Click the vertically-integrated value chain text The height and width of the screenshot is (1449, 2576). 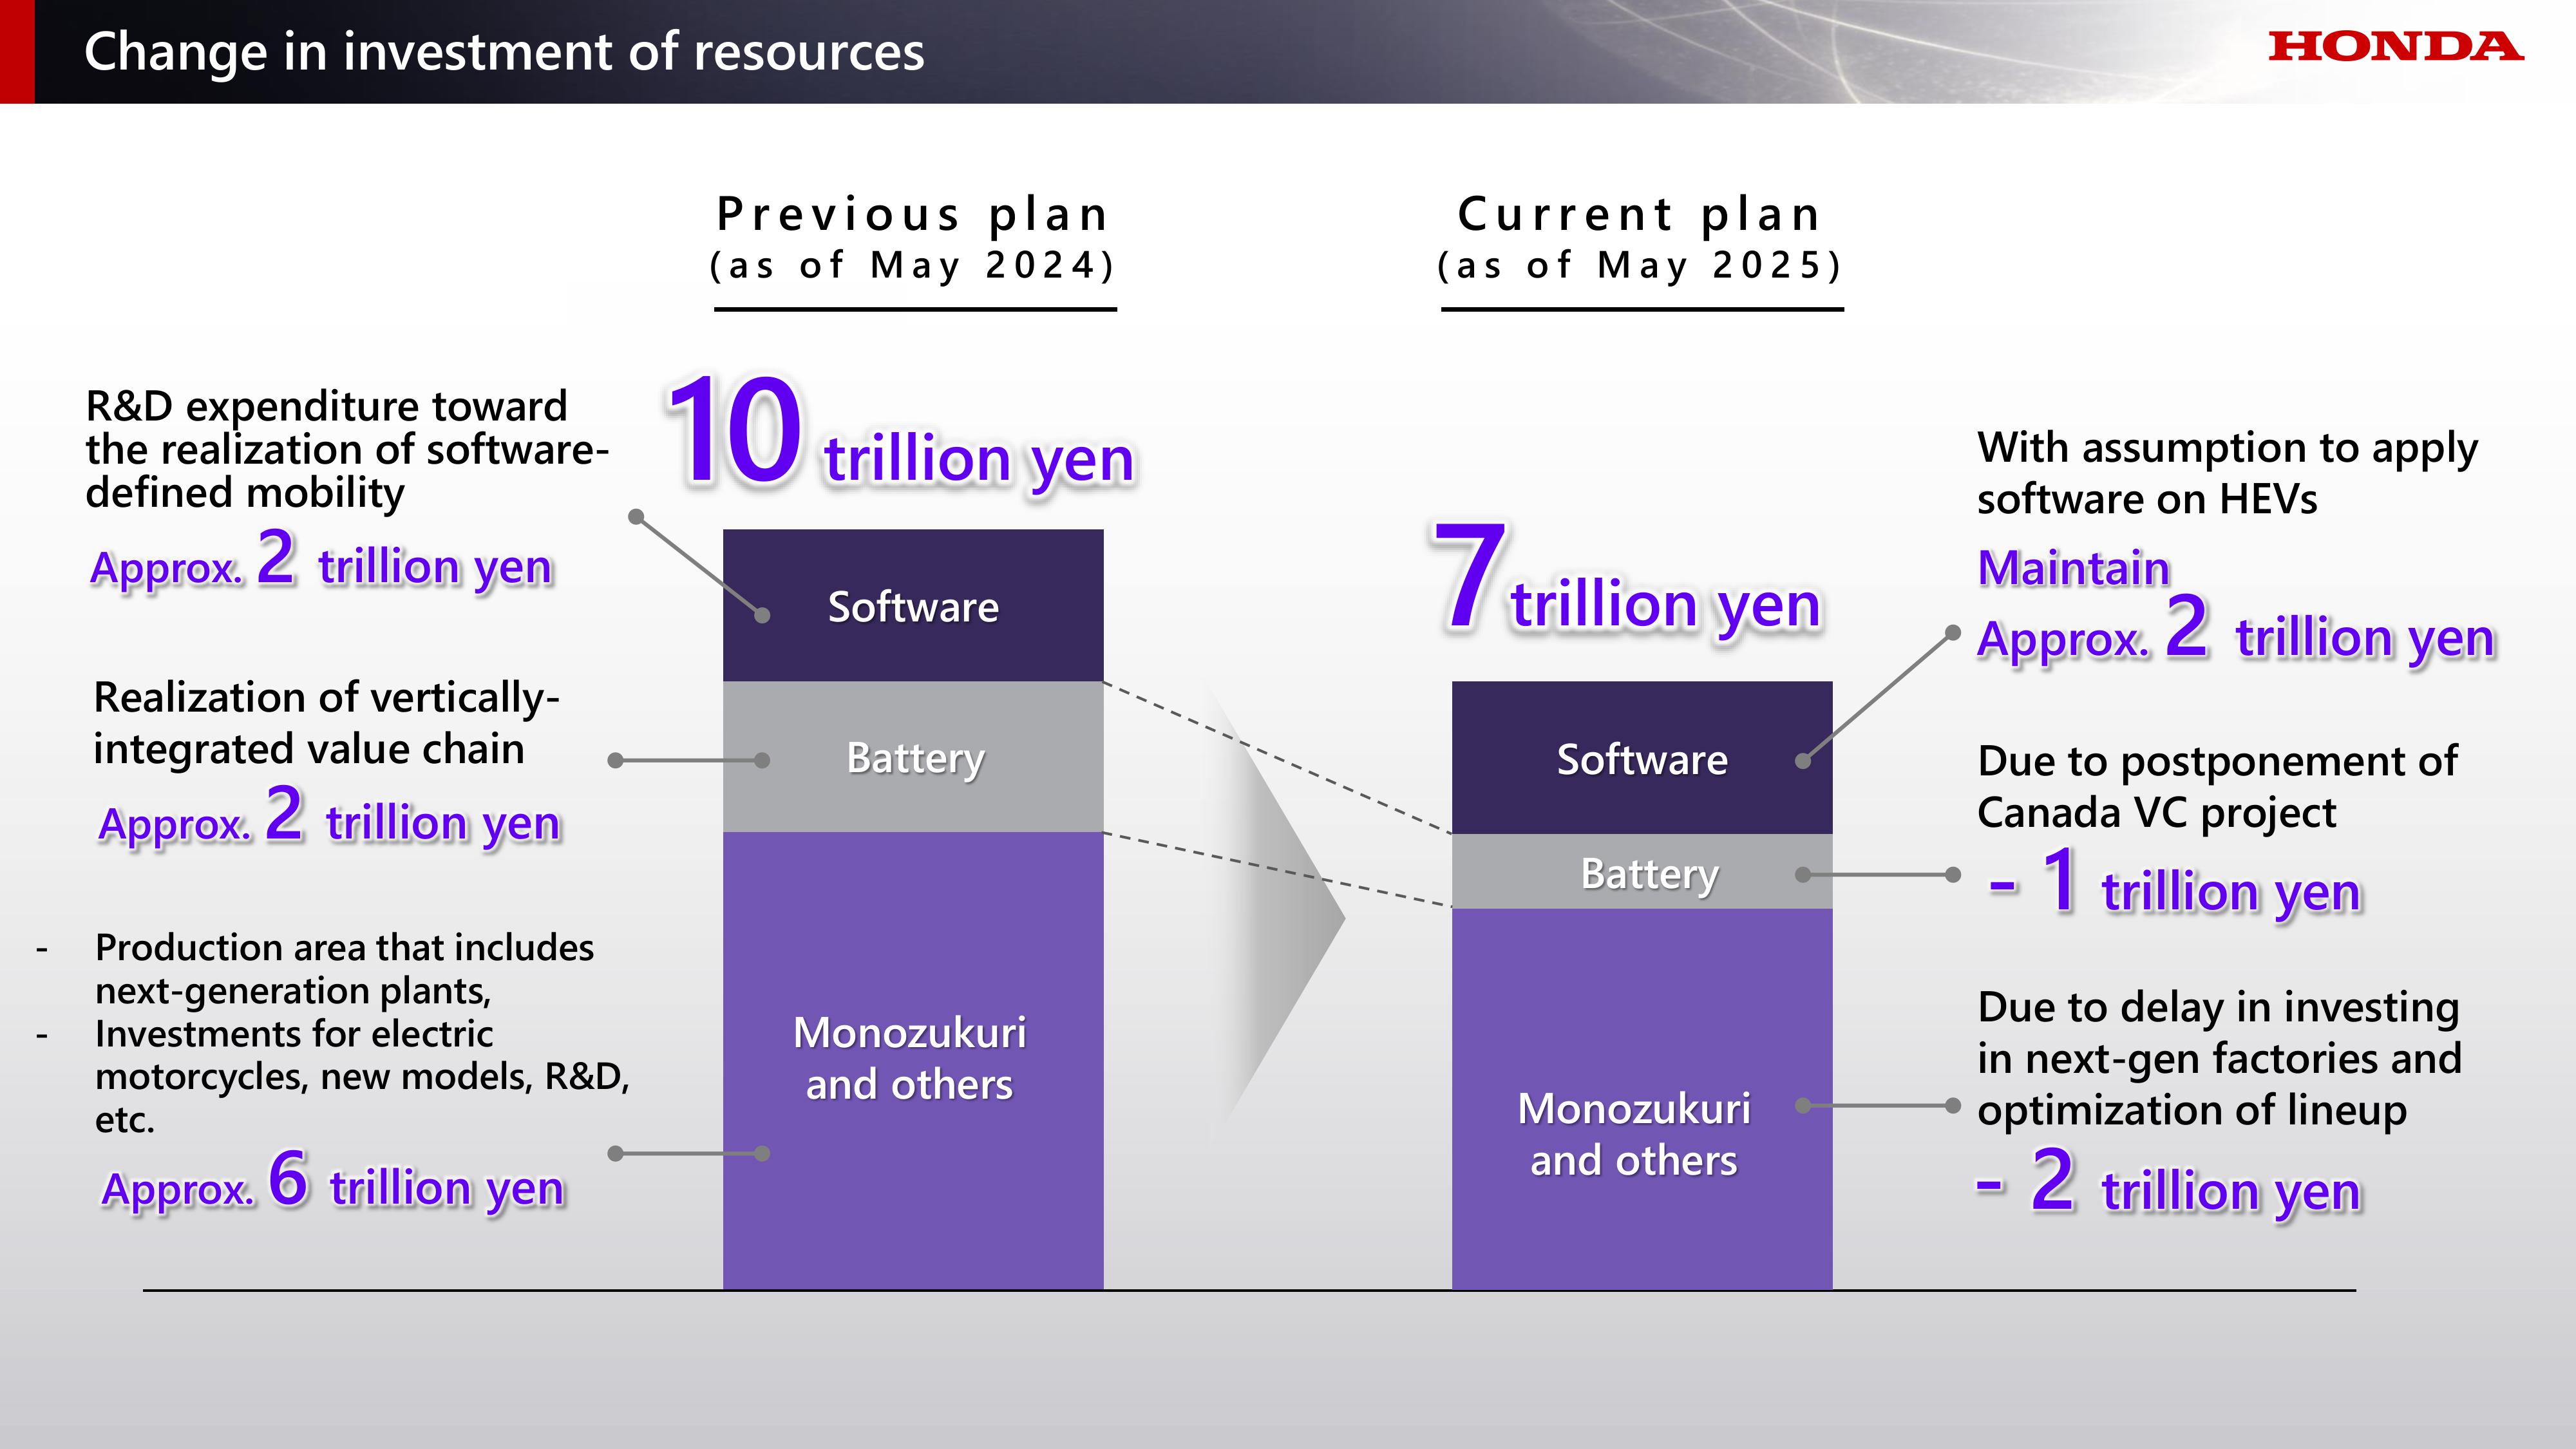click(326, 723)
